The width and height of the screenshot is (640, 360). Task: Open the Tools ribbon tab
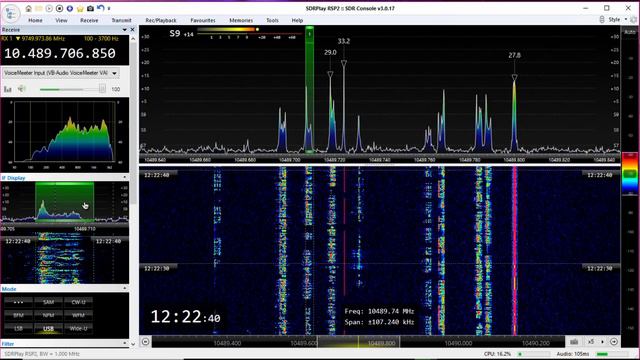pos(272,20)
